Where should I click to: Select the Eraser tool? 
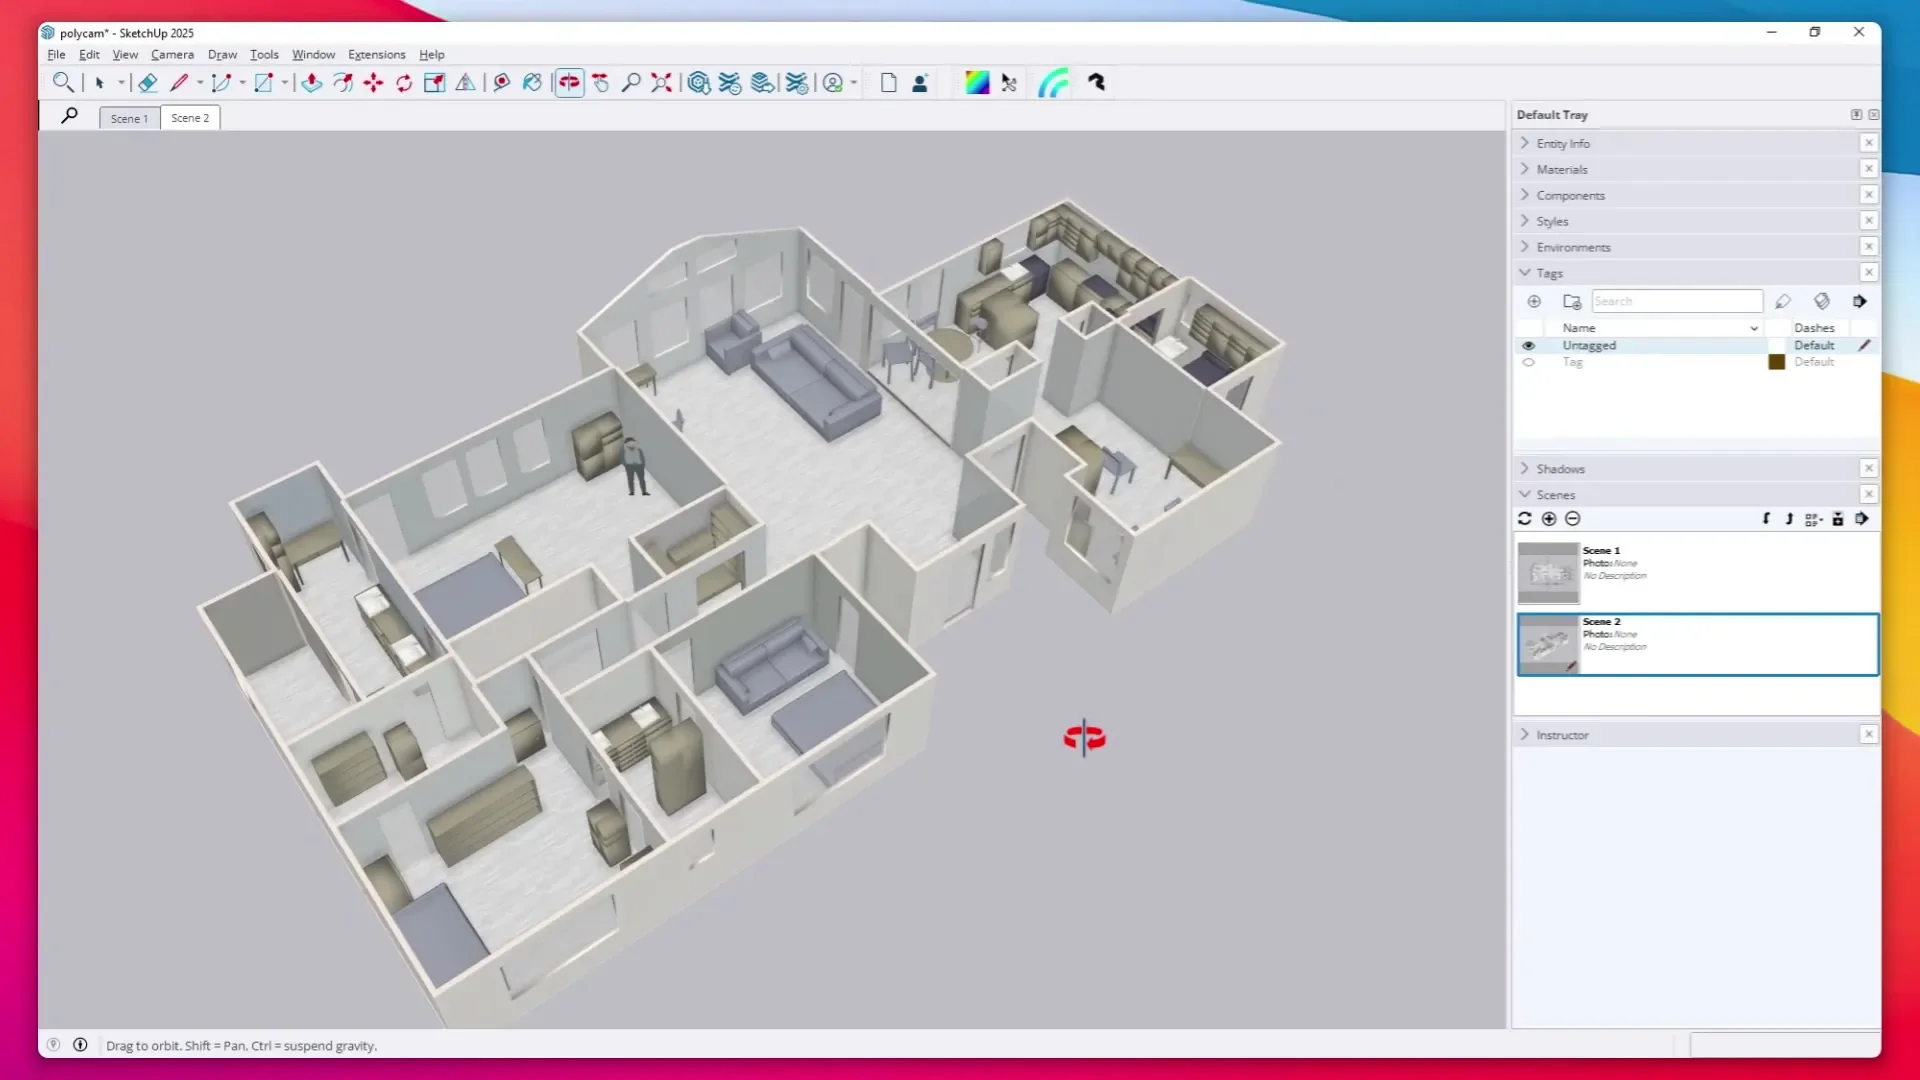pos(148,82)
